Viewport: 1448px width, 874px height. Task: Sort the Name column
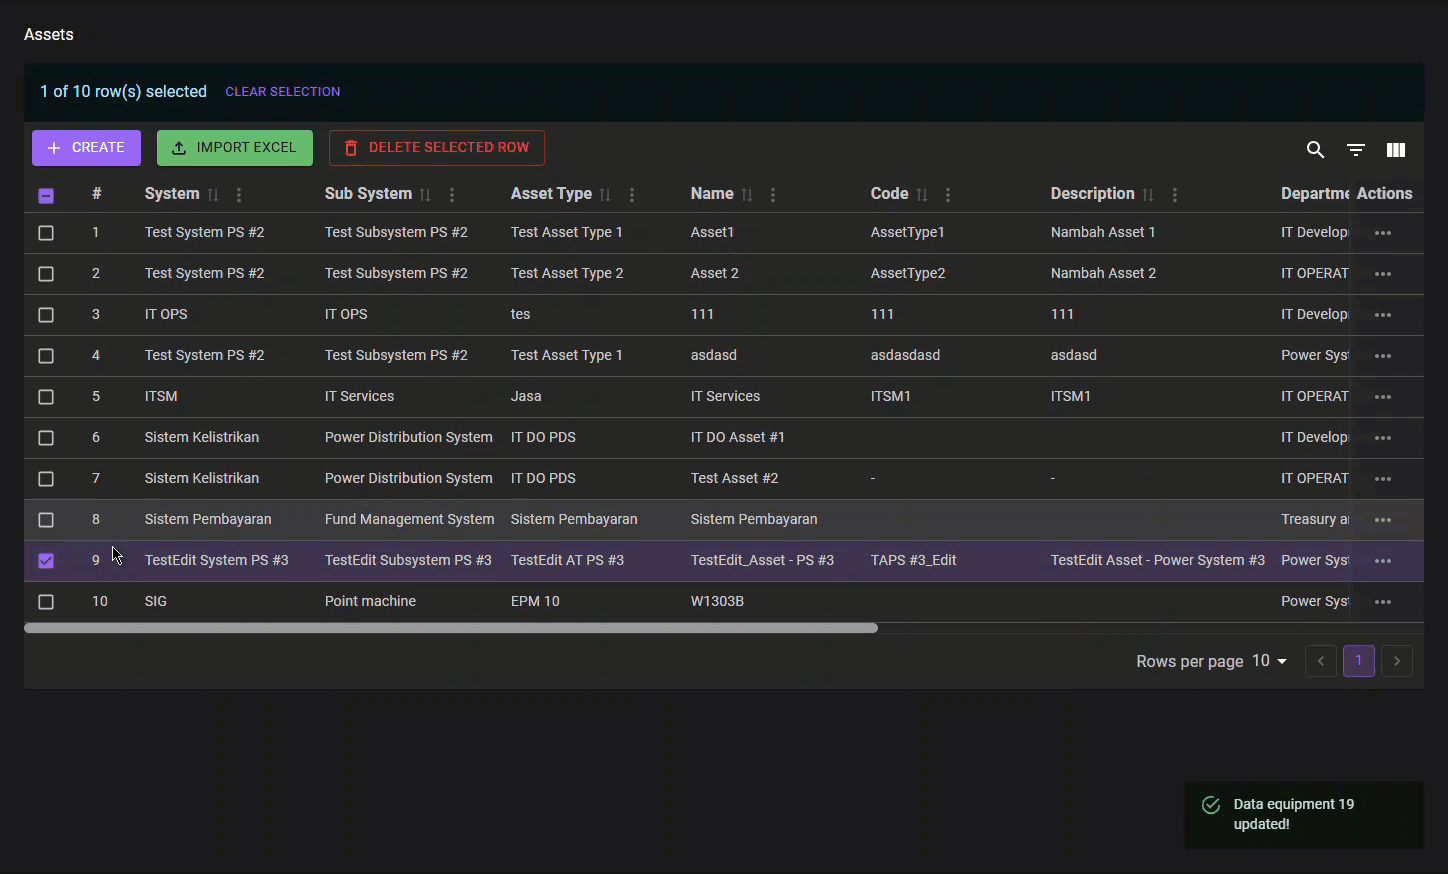[747, 195]
